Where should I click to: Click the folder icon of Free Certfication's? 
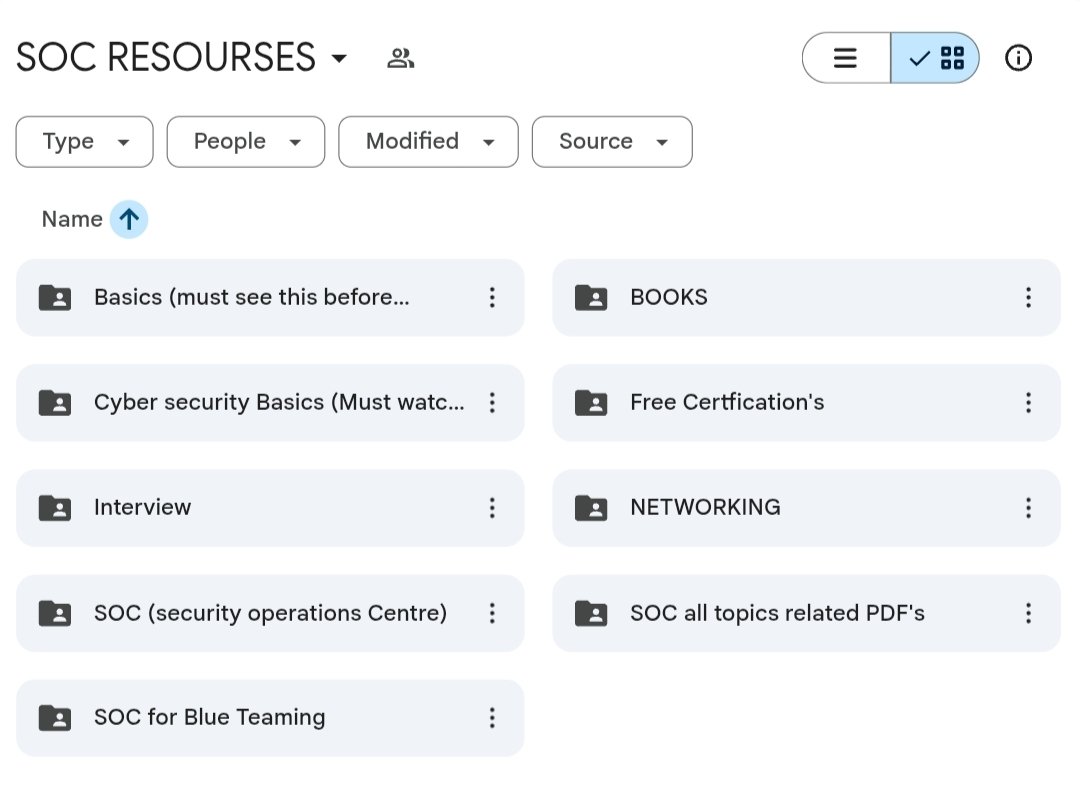click(x=591, y=403)
